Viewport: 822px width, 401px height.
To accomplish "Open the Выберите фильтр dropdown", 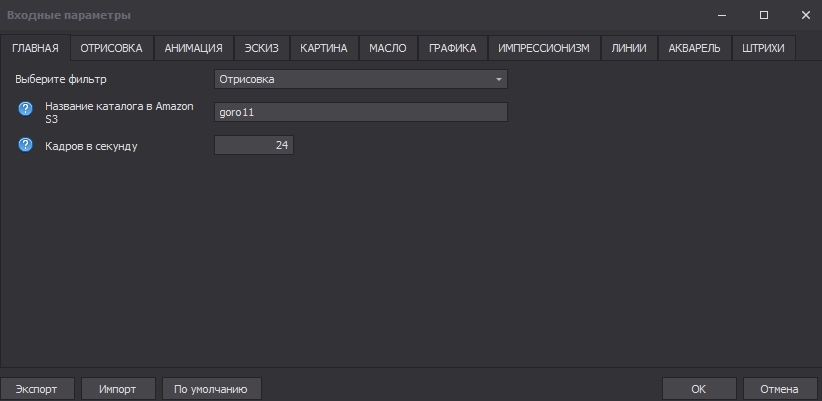I will 360,79.
